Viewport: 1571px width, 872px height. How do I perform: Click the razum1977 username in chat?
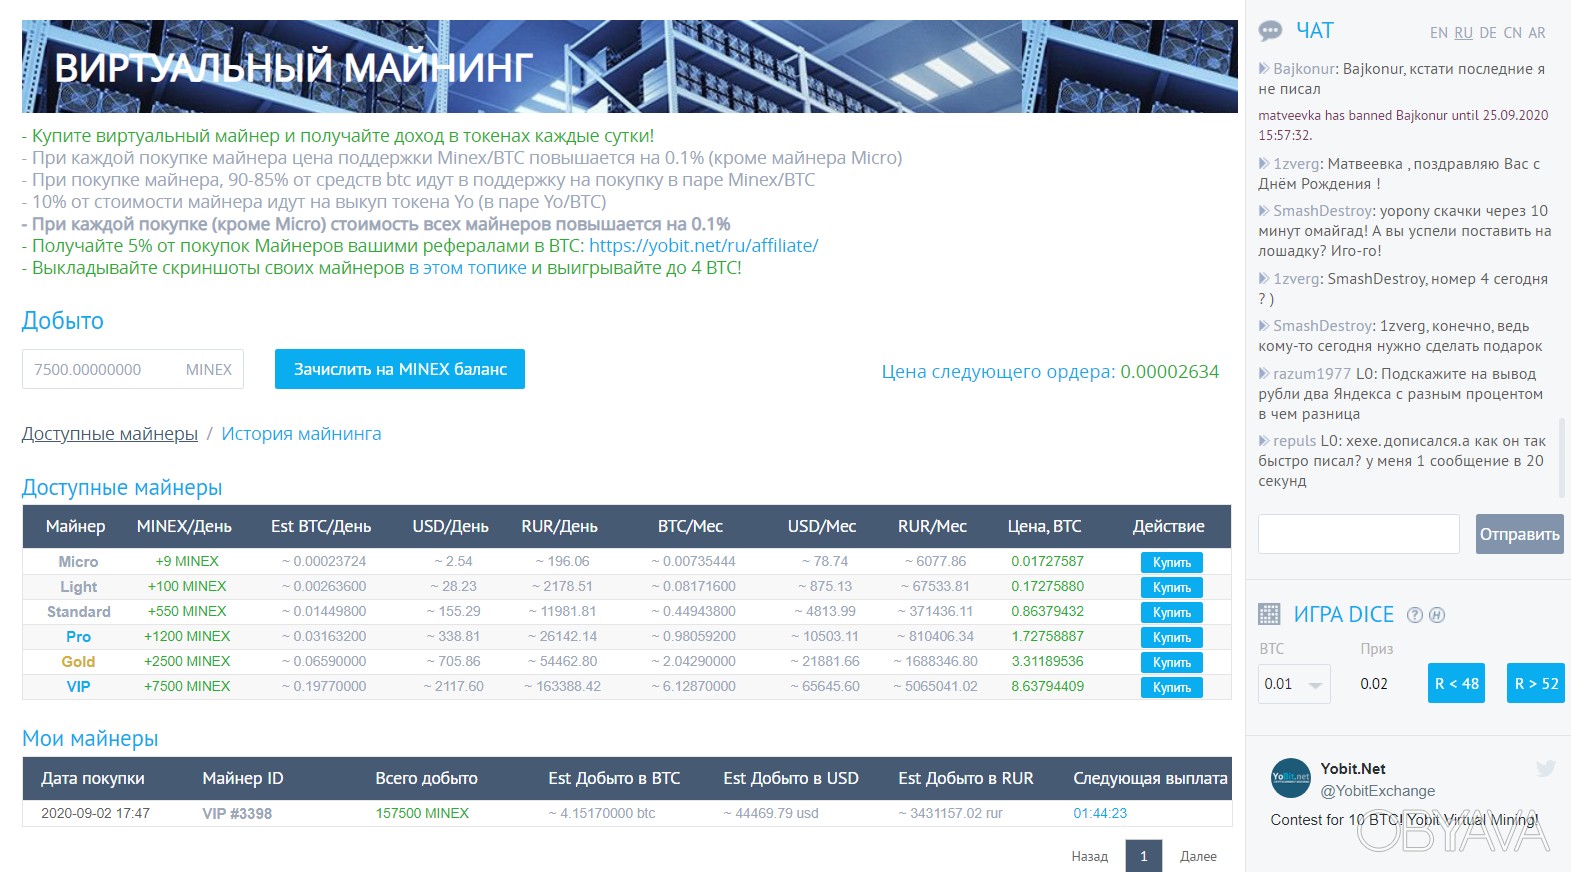pos(1311,374)
